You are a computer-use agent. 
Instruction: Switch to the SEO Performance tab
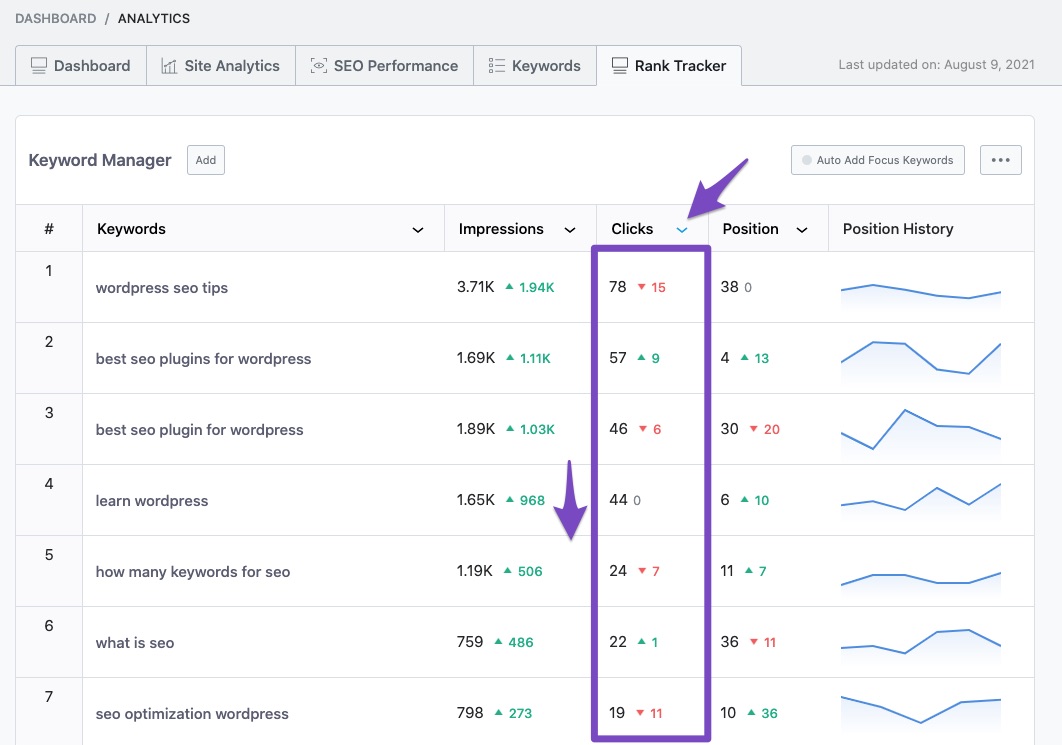[384, 65]
